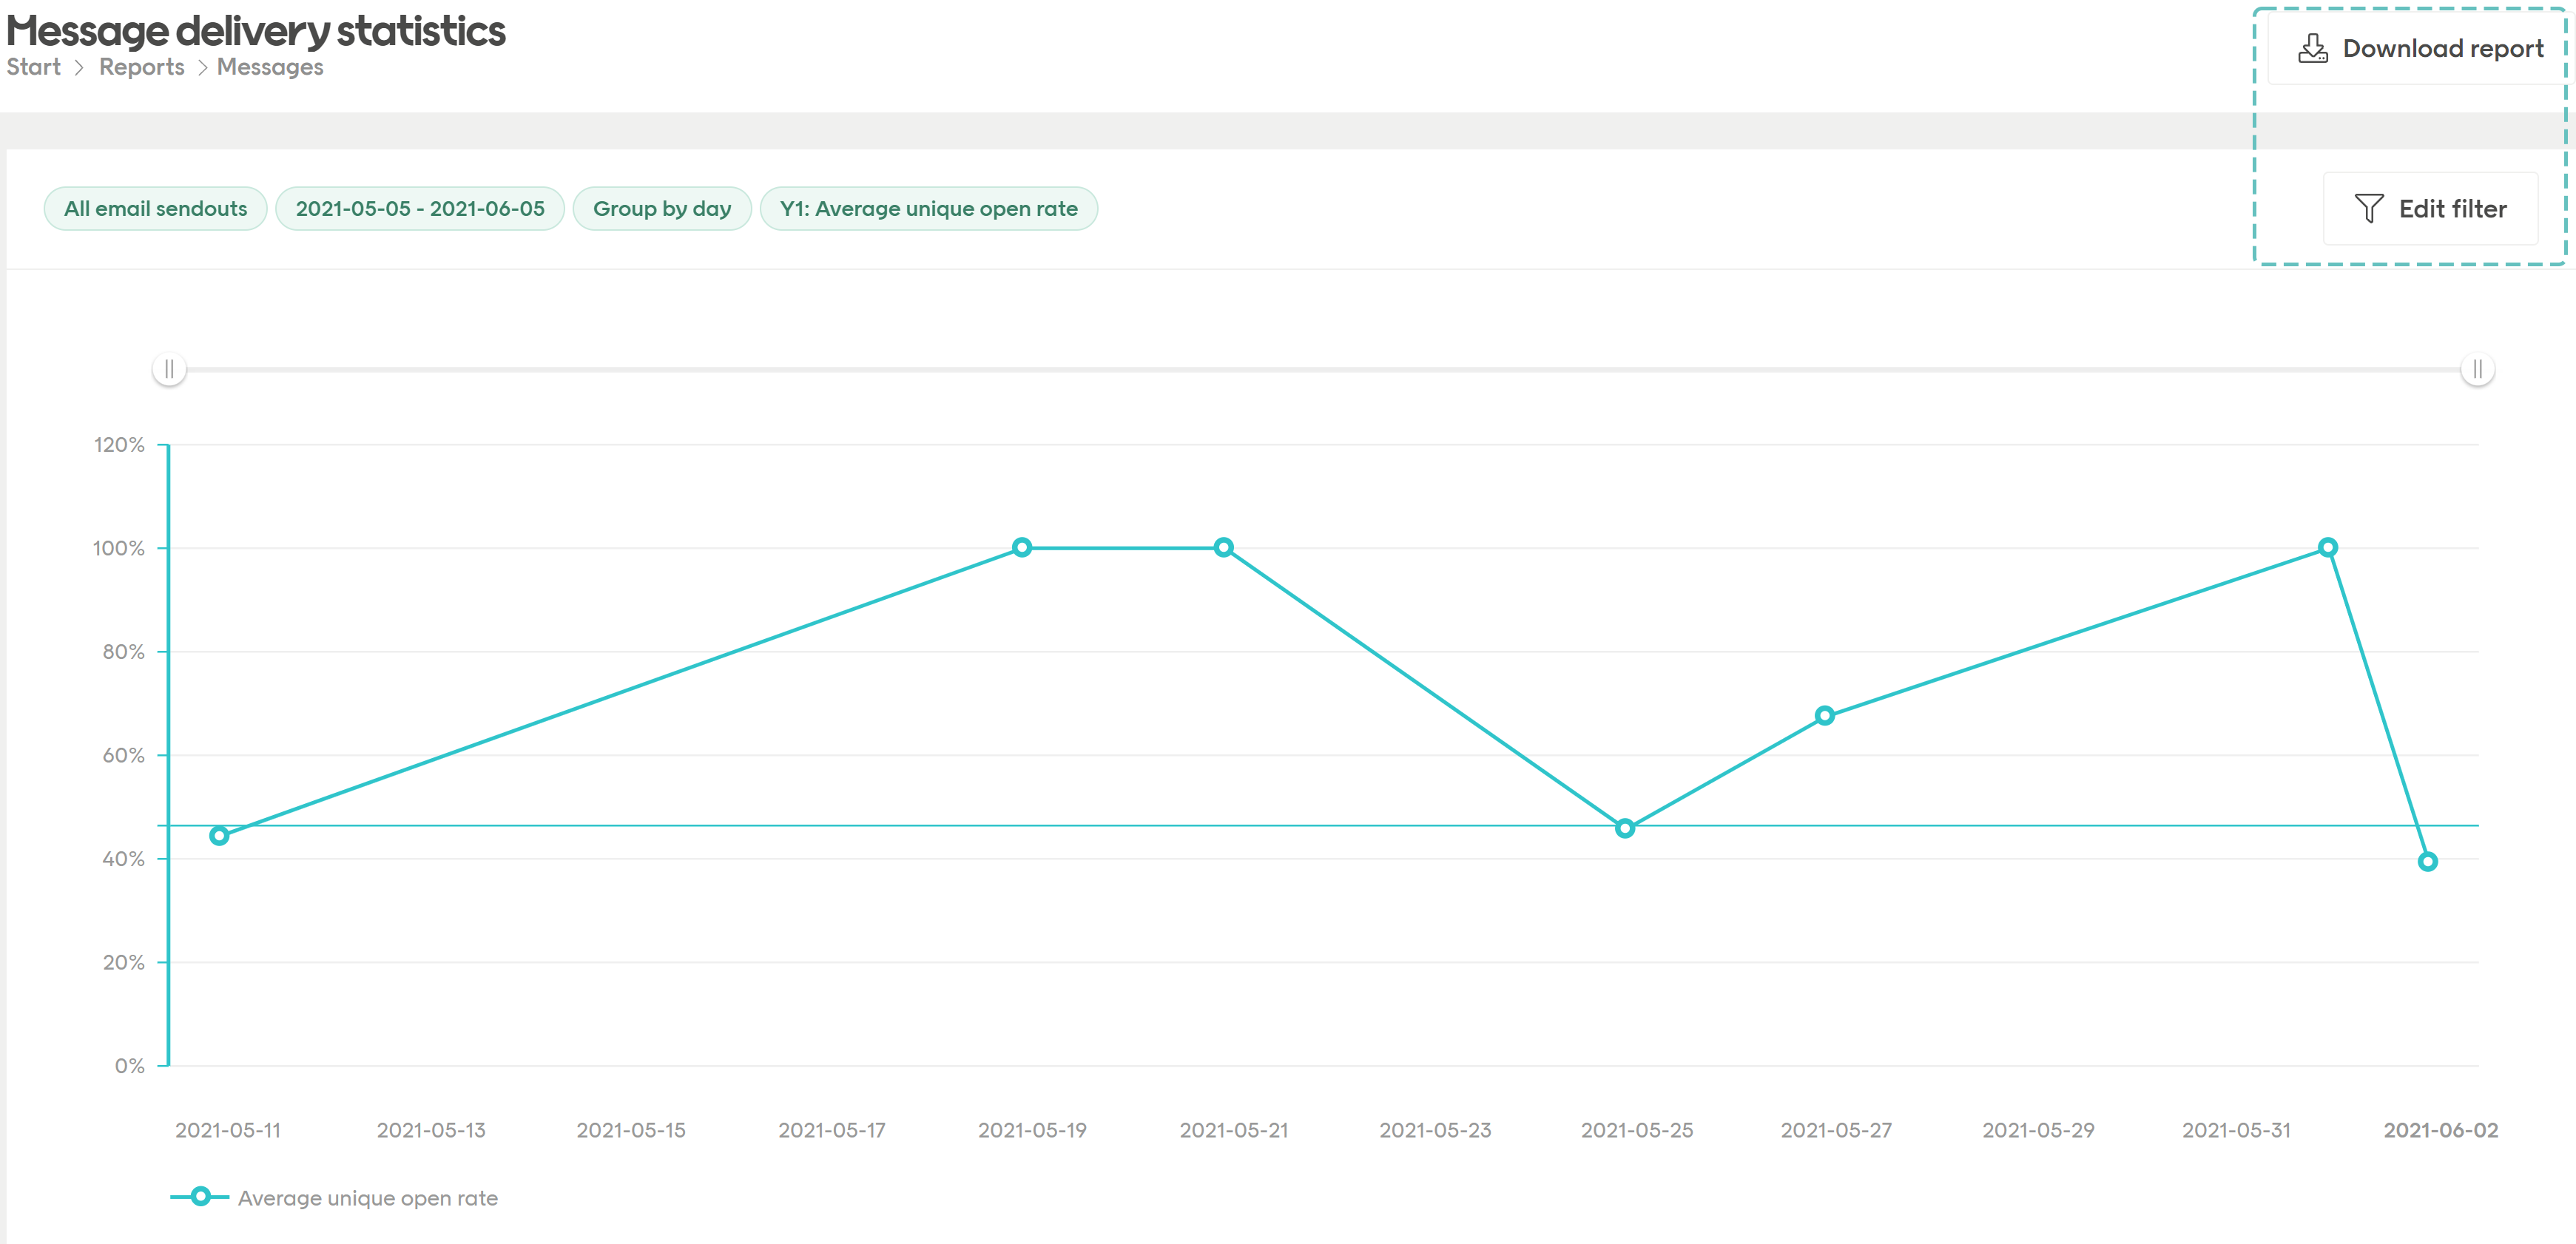This screenshot has width=2576, height=1244.
Task: Click the legend marker for Average unique open rate
Action: coord(201,1196)
